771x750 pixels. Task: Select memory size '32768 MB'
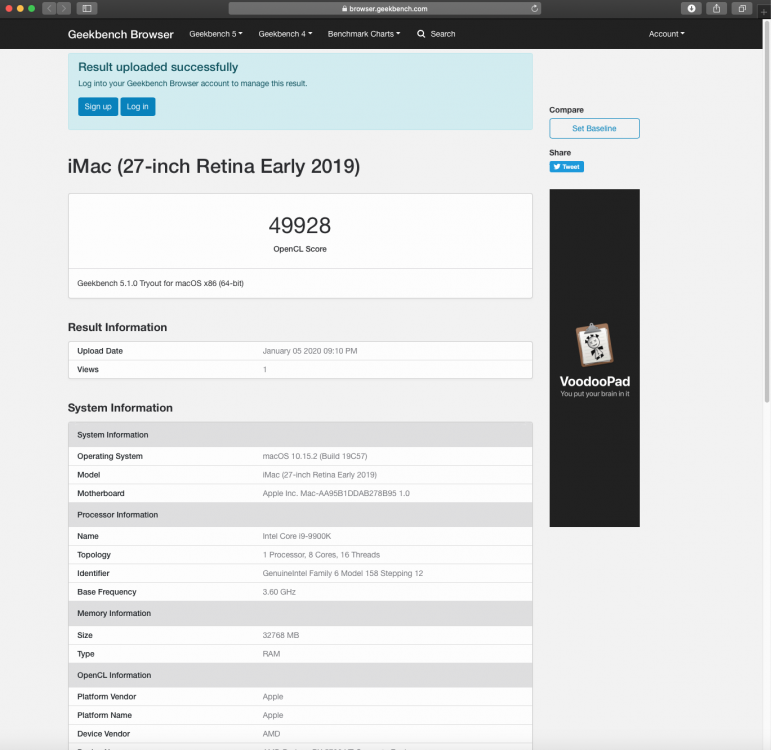(280, 635)
